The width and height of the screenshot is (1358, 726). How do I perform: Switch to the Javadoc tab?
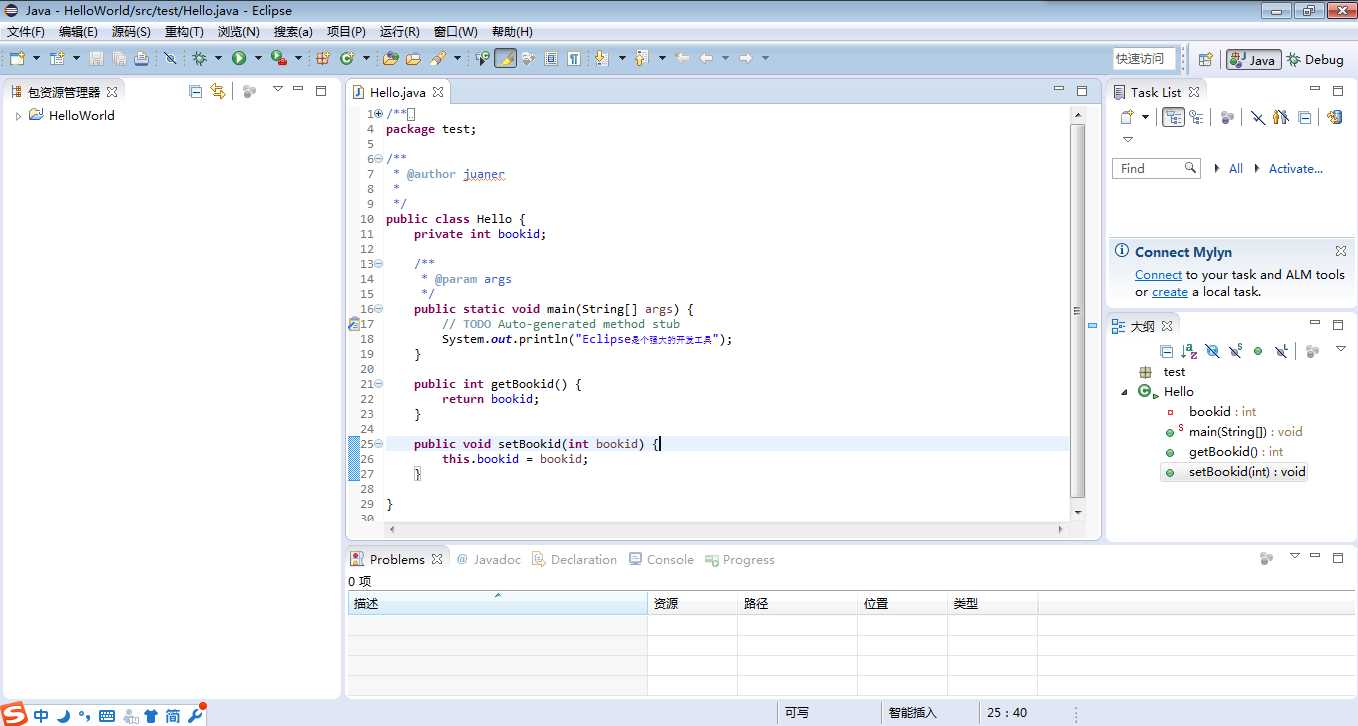pos(488,560)
